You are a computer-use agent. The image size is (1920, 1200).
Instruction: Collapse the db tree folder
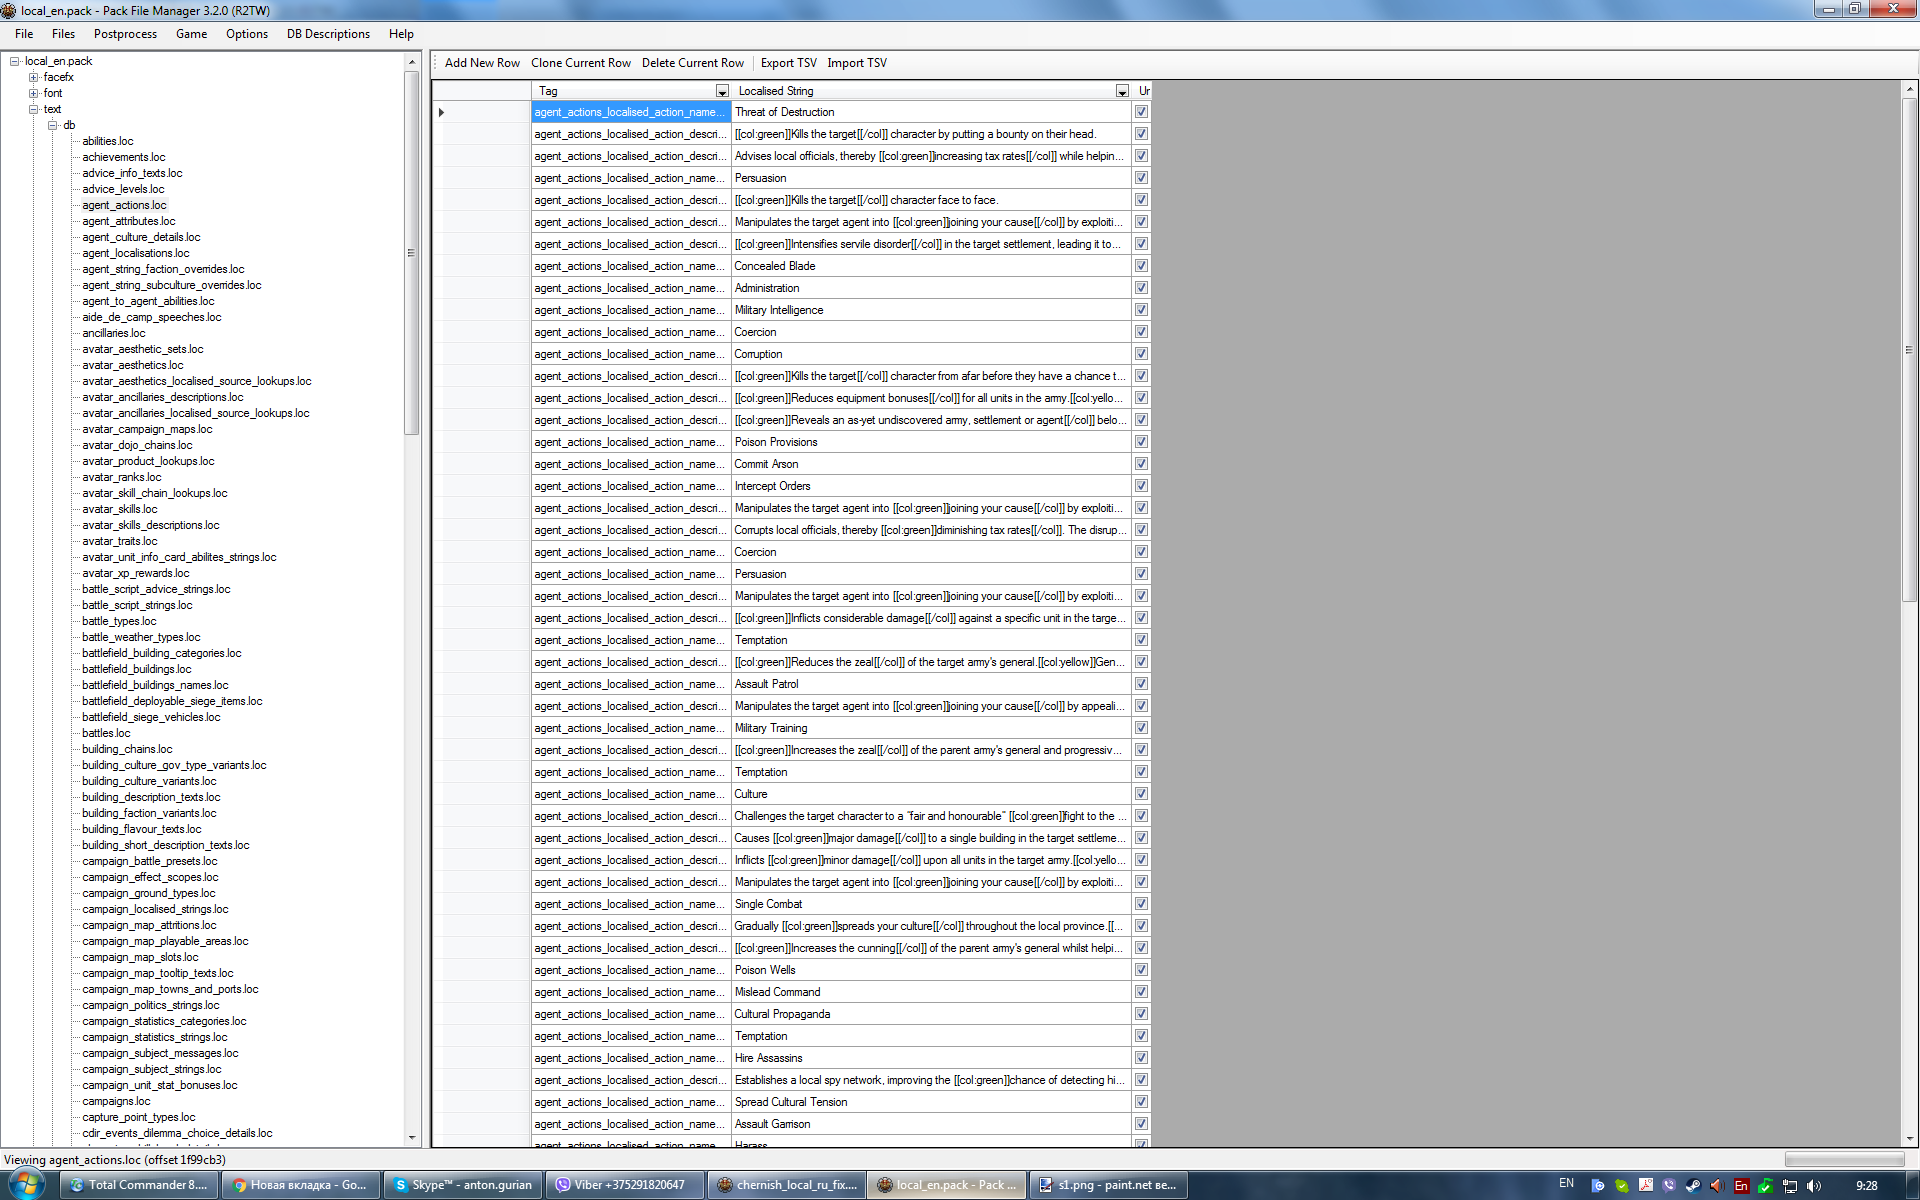pyautogui.click(x=53, y=125)
